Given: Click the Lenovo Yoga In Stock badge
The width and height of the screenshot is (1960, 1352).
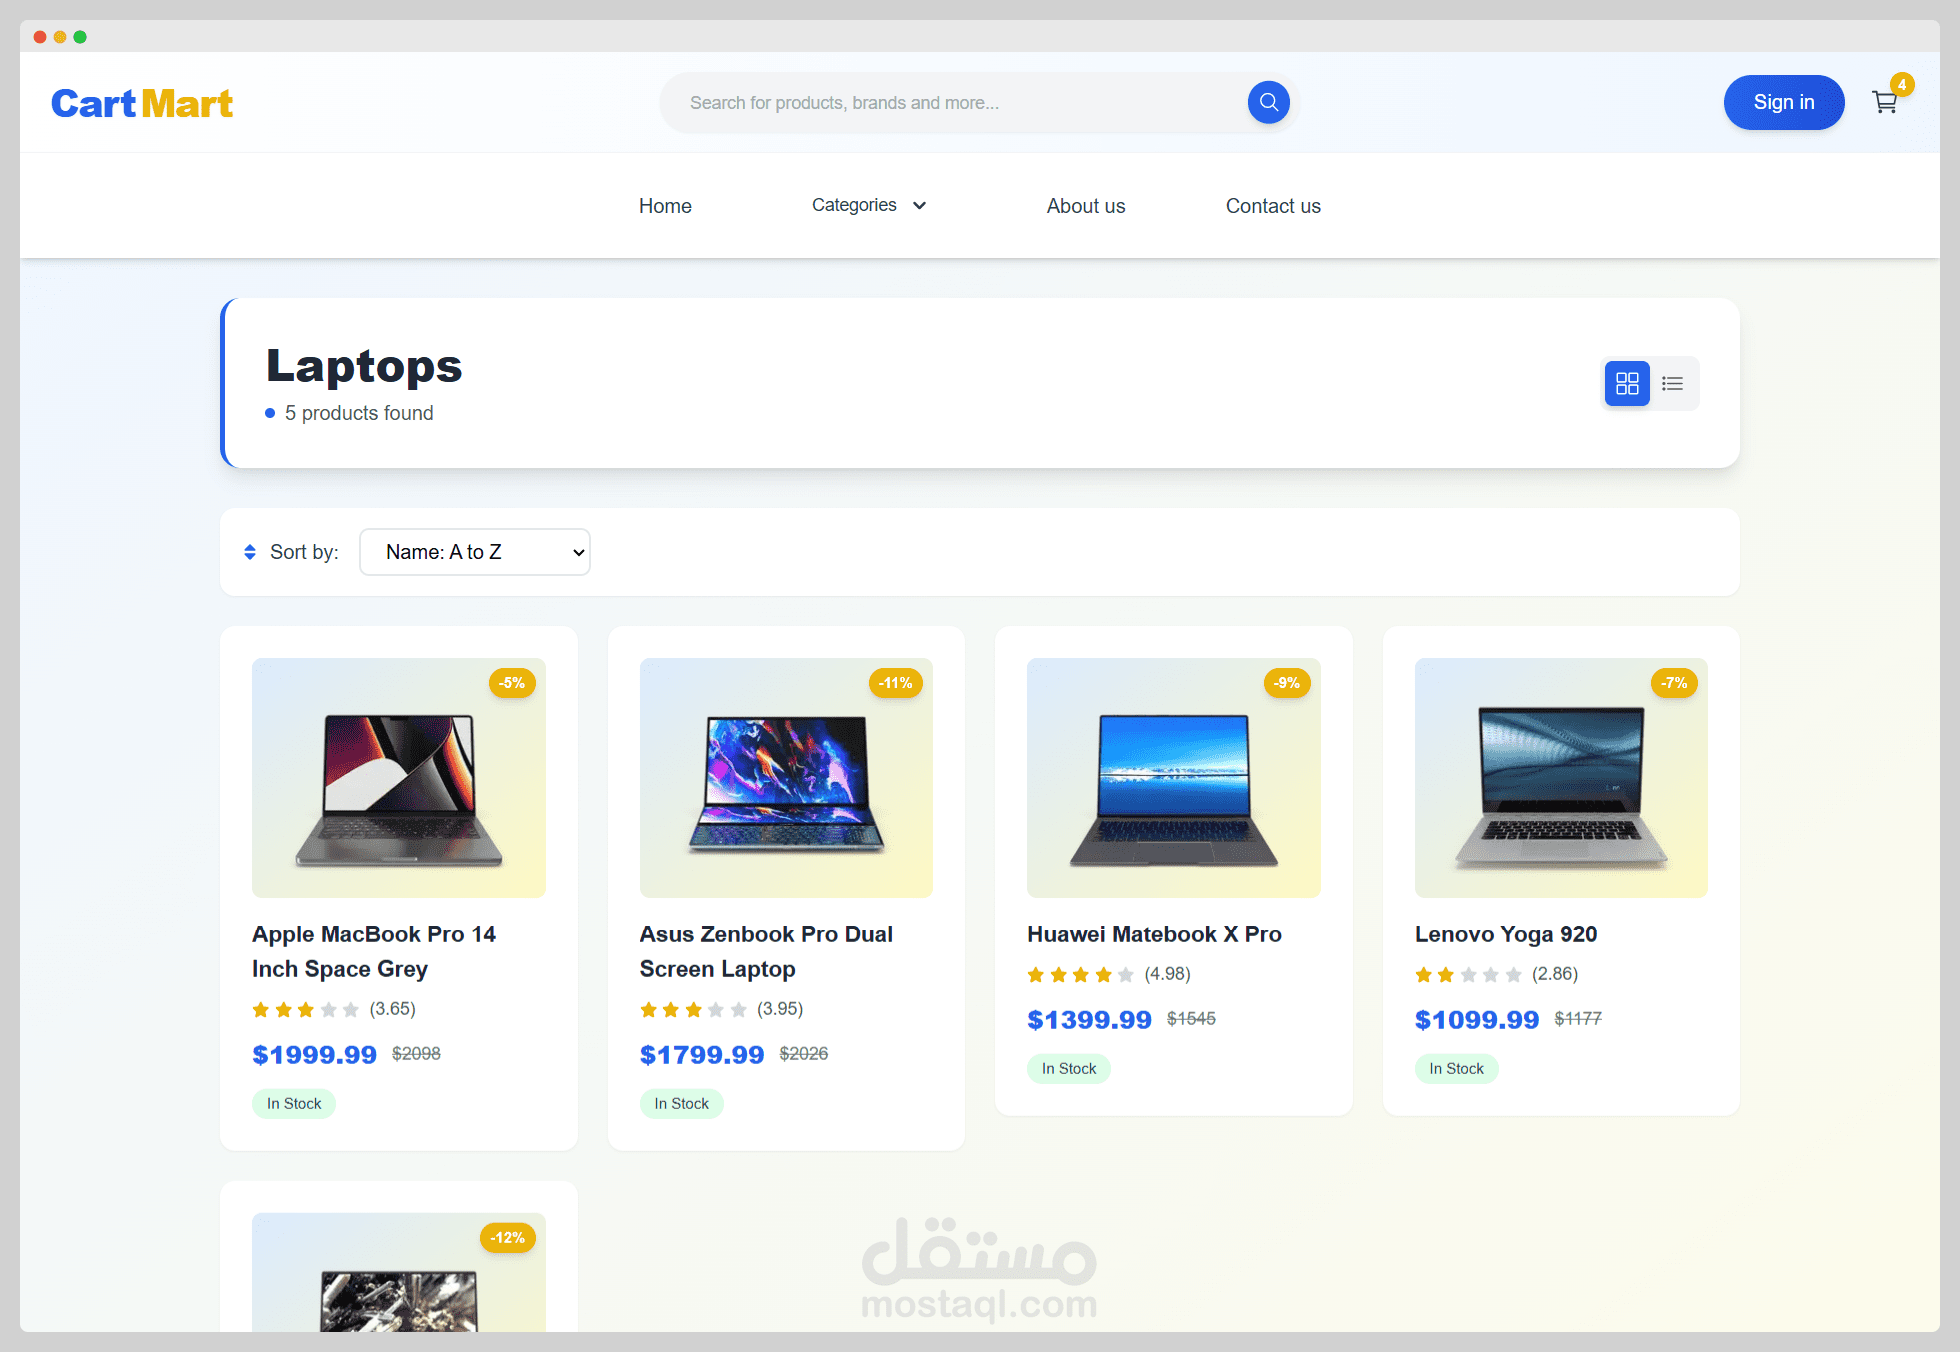Looking at the screenshot, I should pos(1457,1069).
